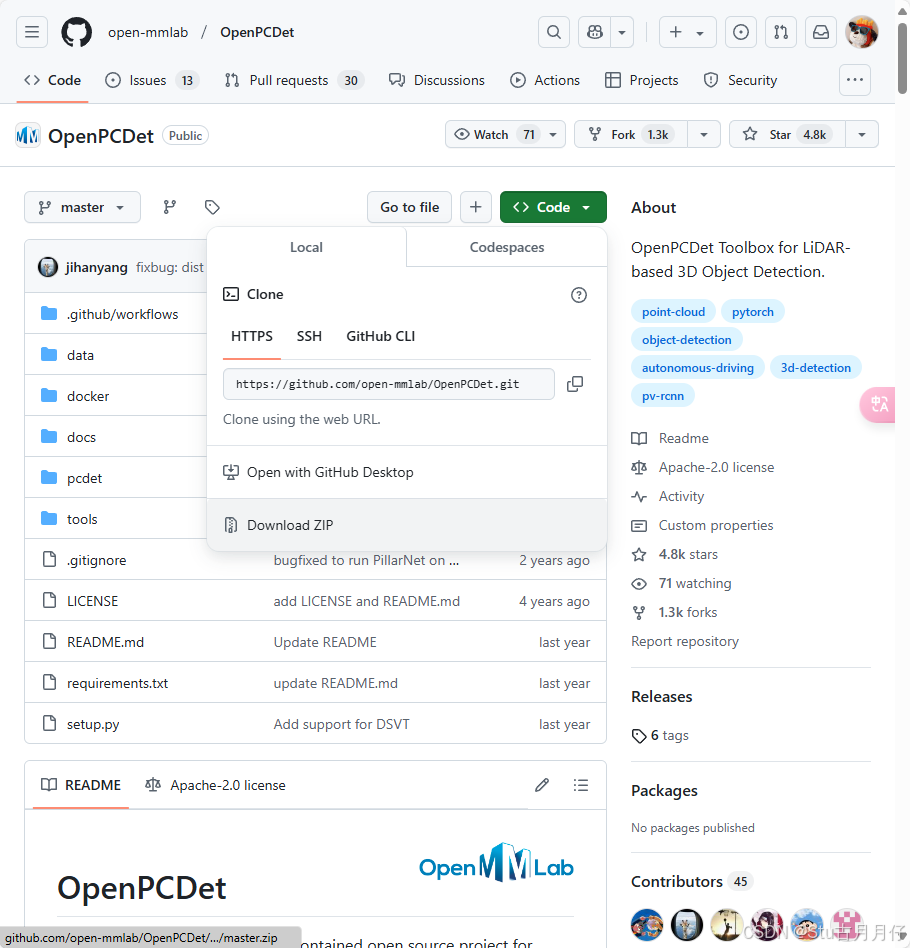Screen dimensions: 910x948
Task: Open GitHub Copilot chat icon
Action: point(595,32)
